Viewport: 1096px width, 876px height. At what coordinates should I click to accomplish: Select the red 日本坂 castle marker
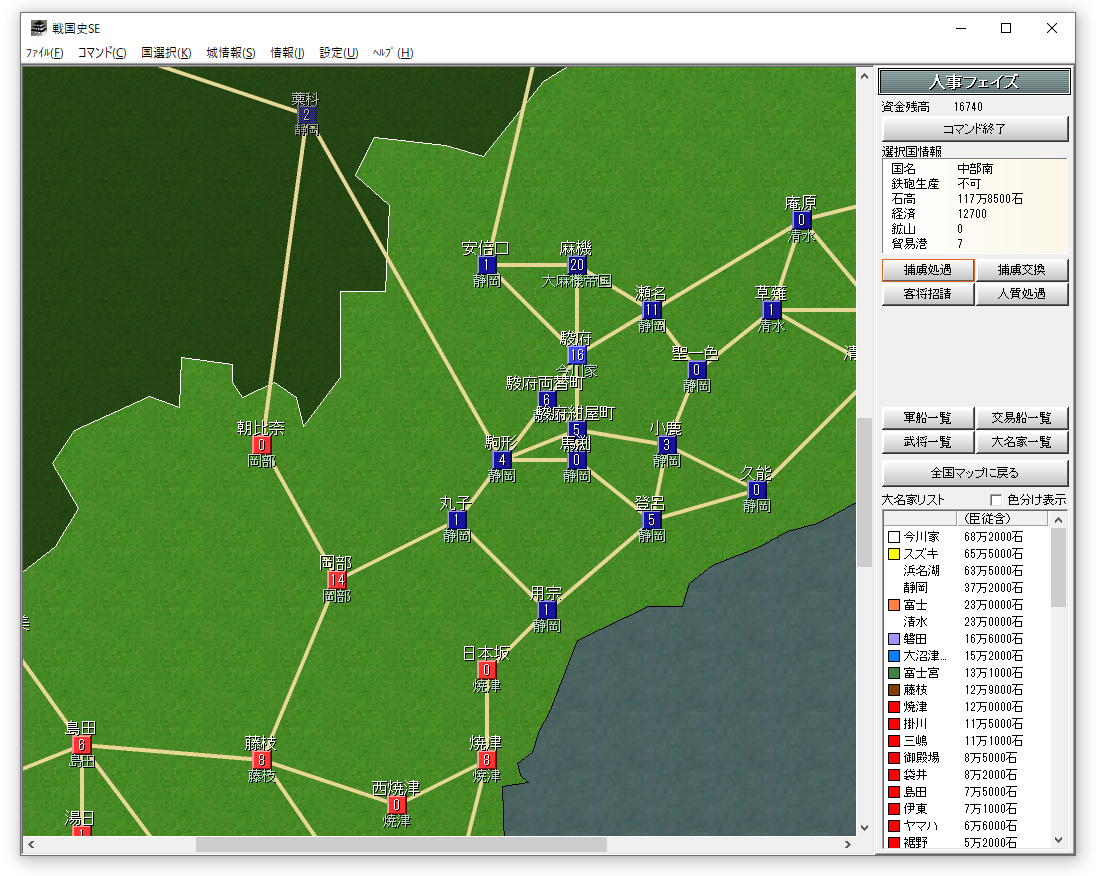[x=487, y=670]
